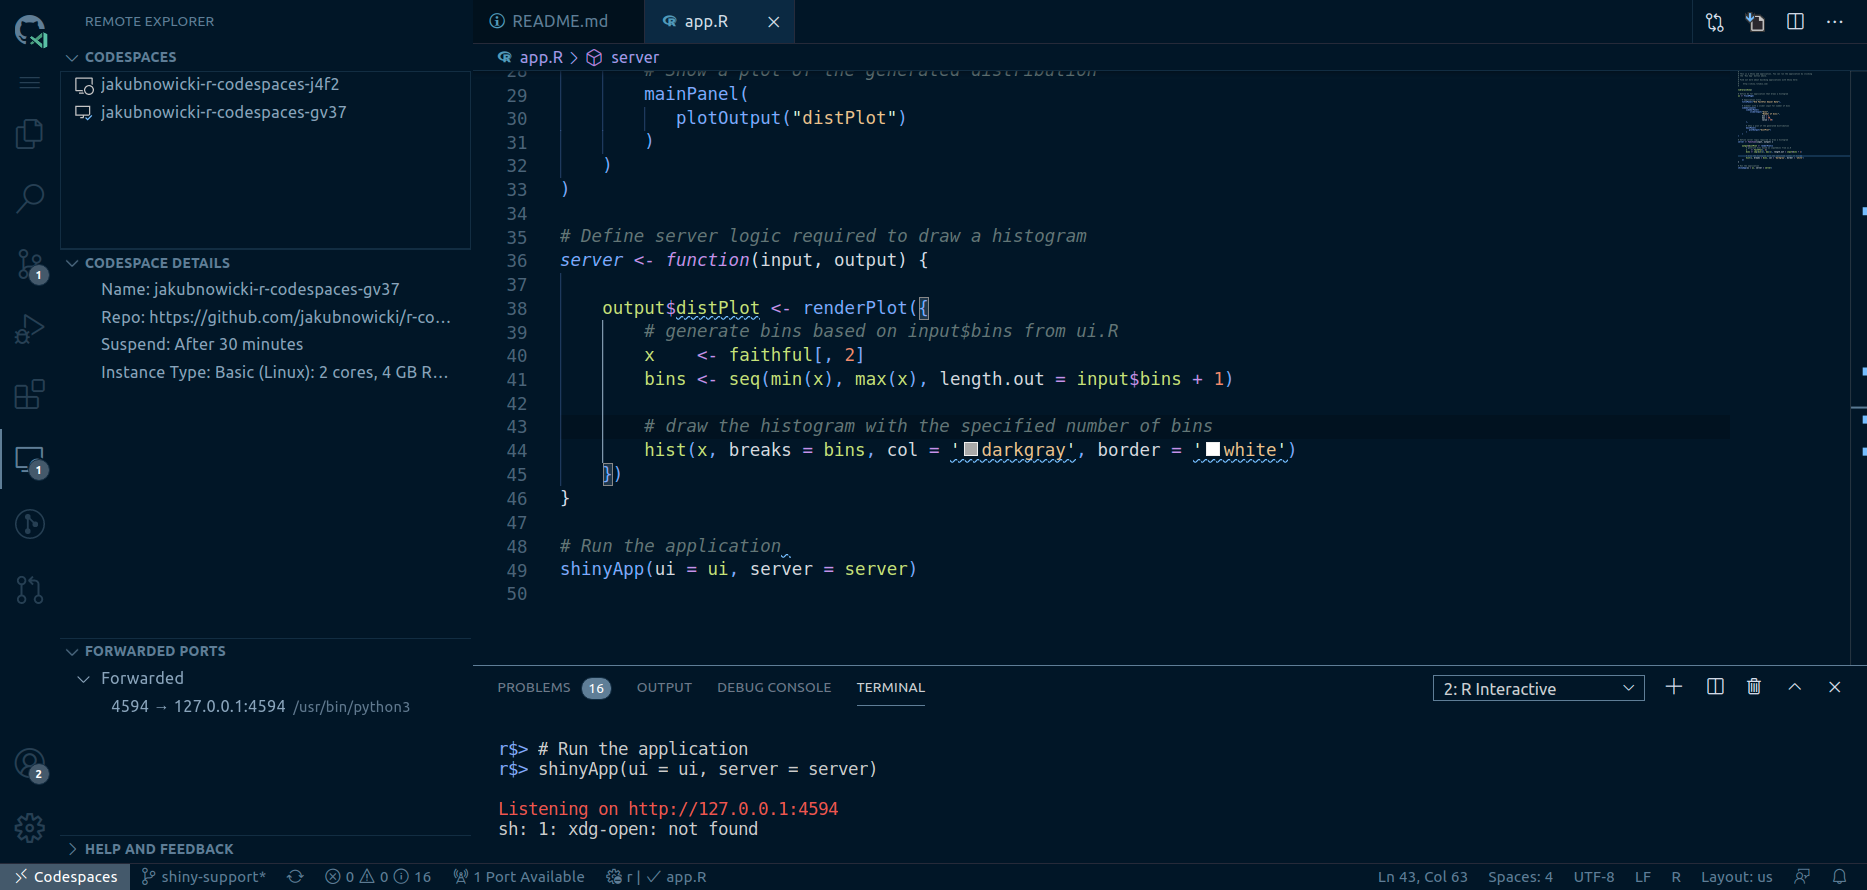This screenshot has width=1867, height=890.
Task: Click the Repo URL detail row
Action: click(x=265, y=318)
